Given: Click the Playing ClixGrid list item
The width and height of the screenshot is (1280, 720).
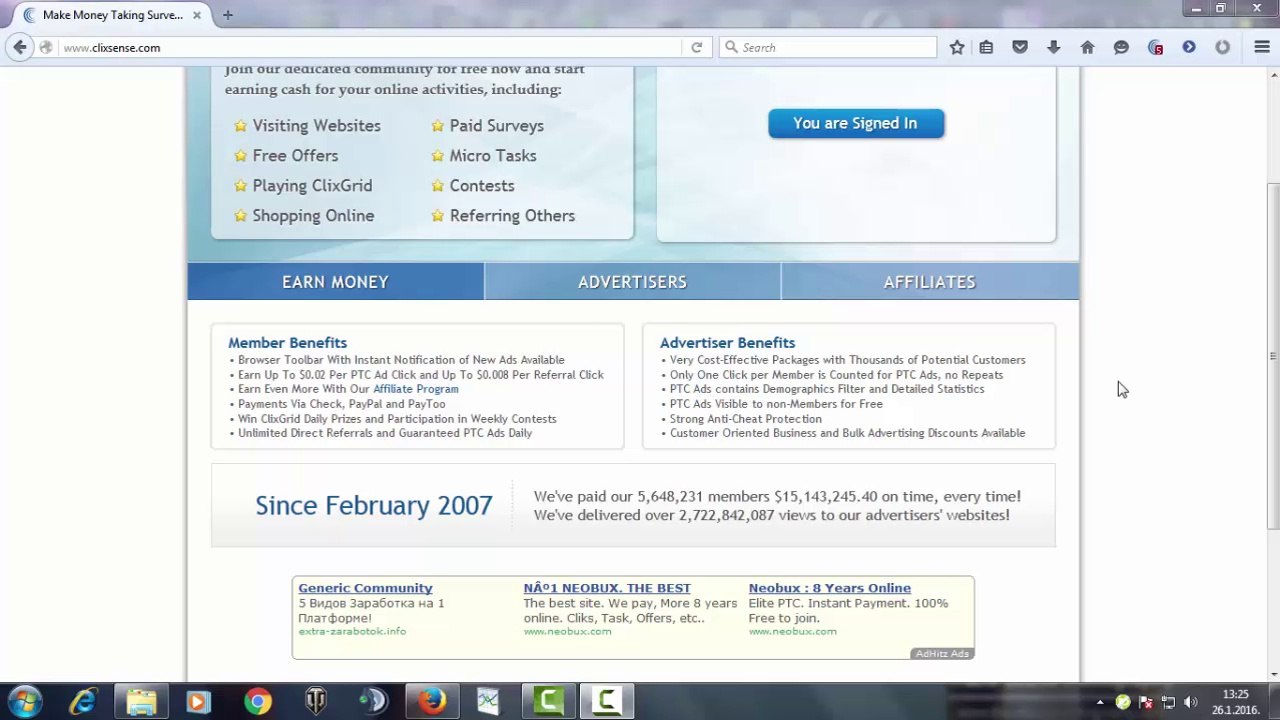Looking at the screenshot, I should click(312, 186).
